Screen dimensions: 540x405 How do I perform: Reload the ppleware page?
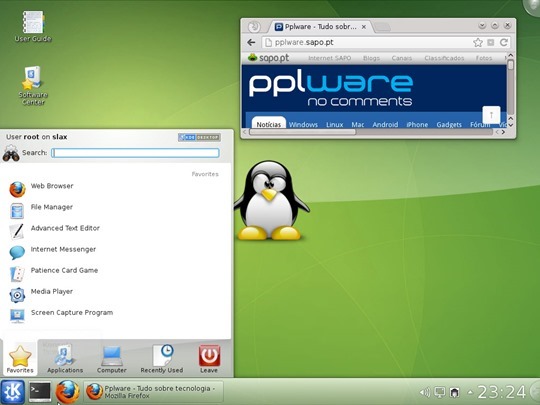coord(504,42)
